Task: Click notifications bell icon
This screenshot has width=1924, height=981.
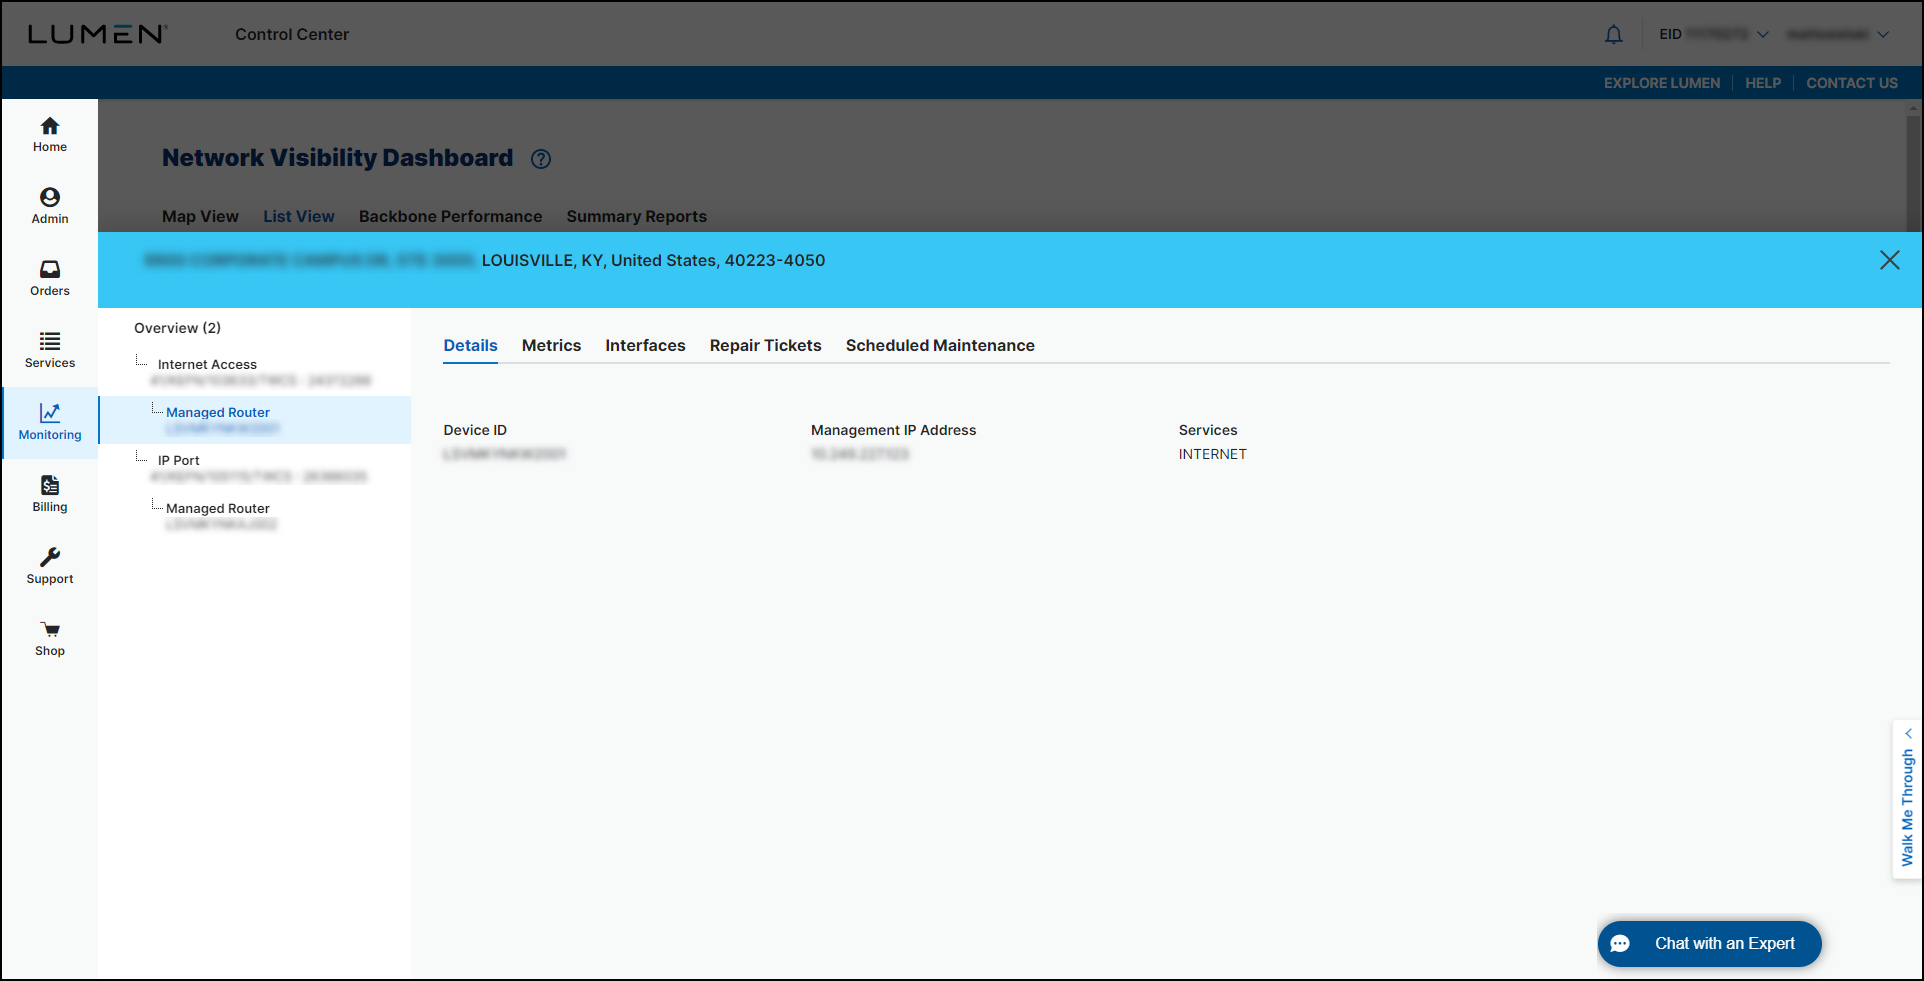Action: [x=1614, y=35]
